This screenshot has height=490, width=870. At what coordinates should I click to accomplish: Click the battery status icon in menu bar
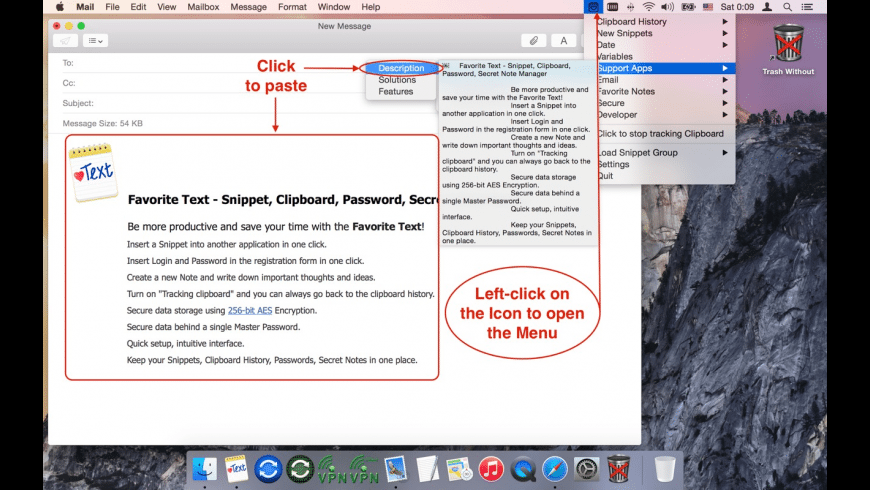688,7
